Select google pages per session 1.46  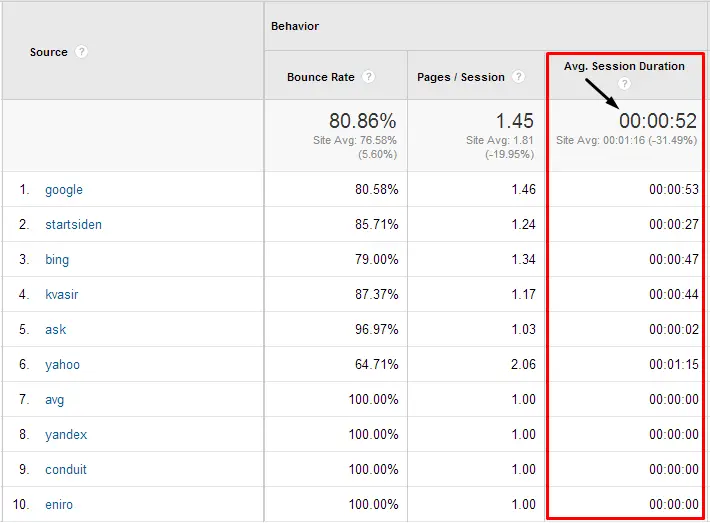523,189
